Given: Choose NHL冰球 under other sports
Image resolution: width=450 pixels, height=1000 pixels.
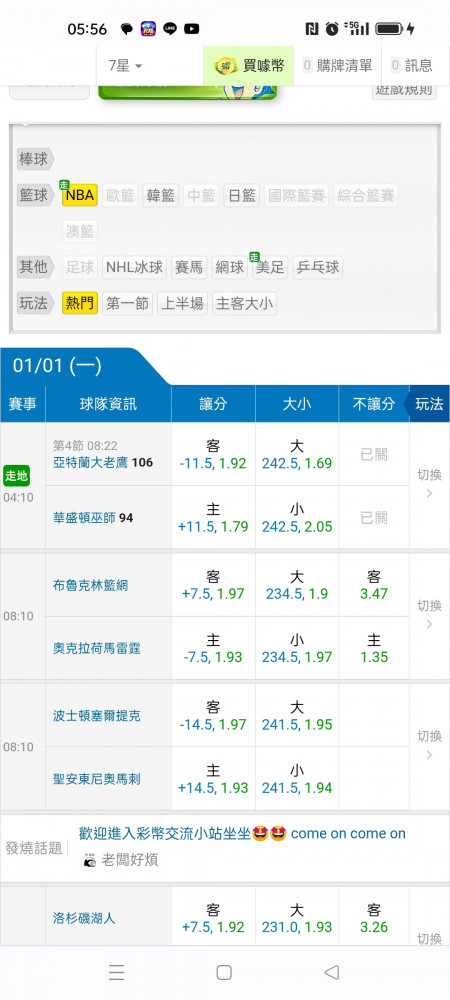Looking at the screenshot, I should [134, 267].
